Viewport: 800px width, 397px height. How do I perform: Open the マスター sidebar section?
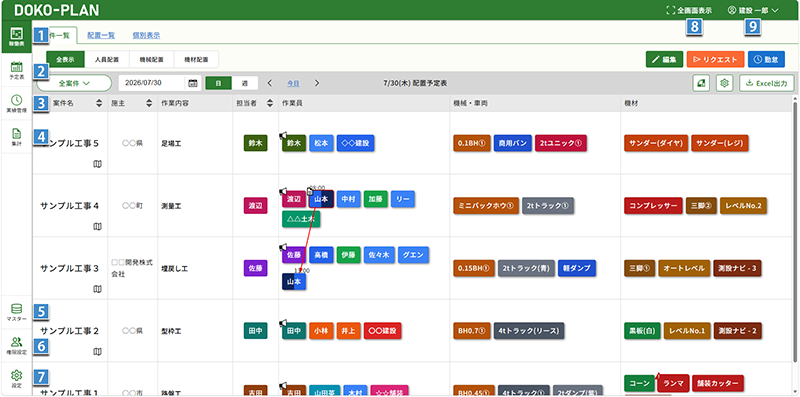coord(16,312)
